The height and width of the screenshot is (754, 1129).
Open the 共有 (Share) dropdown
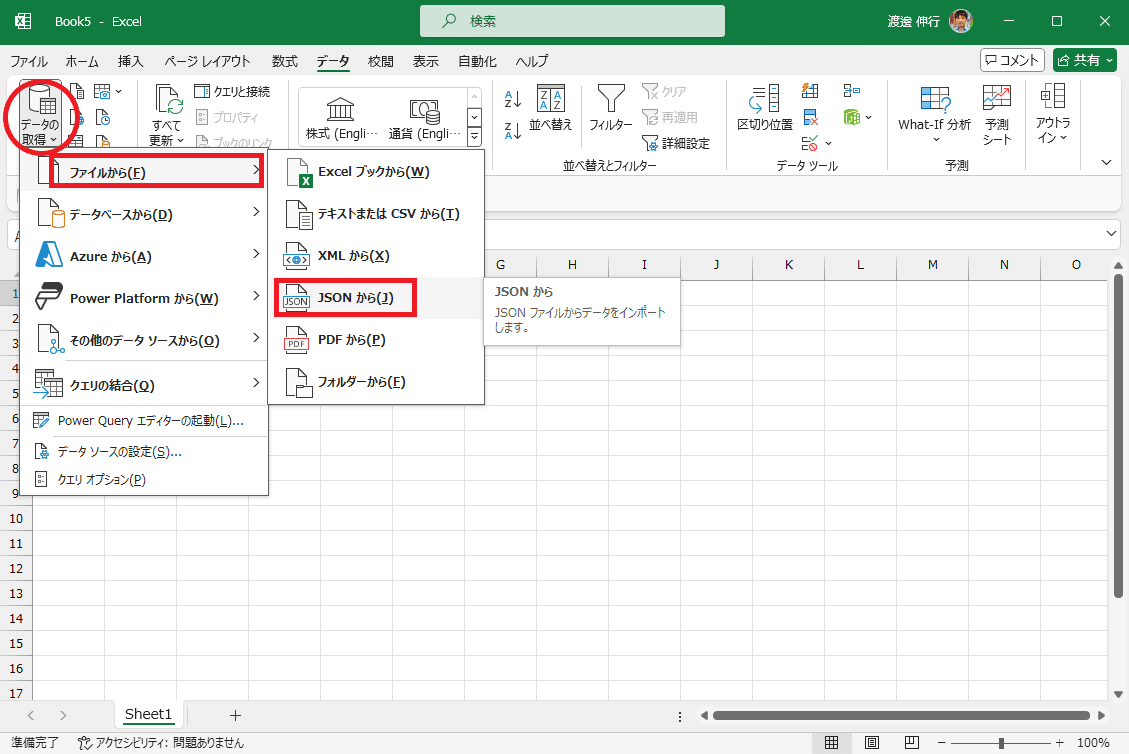pyautogui.click(x=1084, y=60)
